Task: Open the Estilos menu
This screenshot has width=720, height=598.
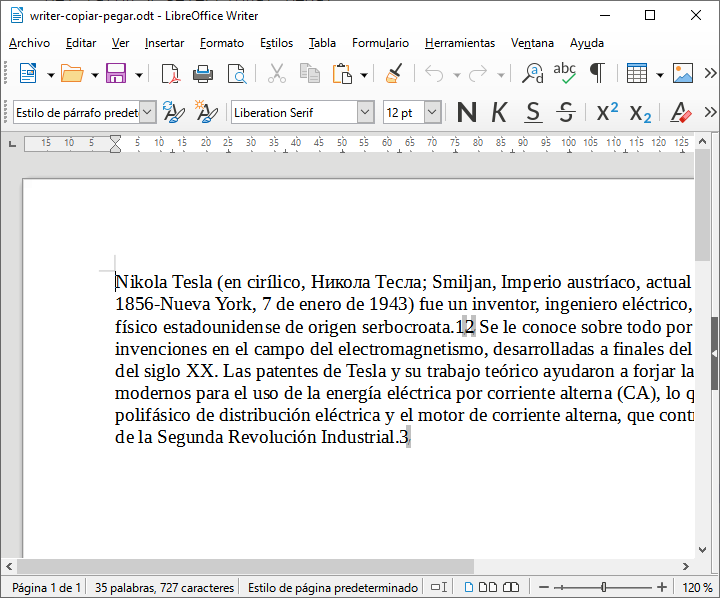Action: click(x=276, y=43)
